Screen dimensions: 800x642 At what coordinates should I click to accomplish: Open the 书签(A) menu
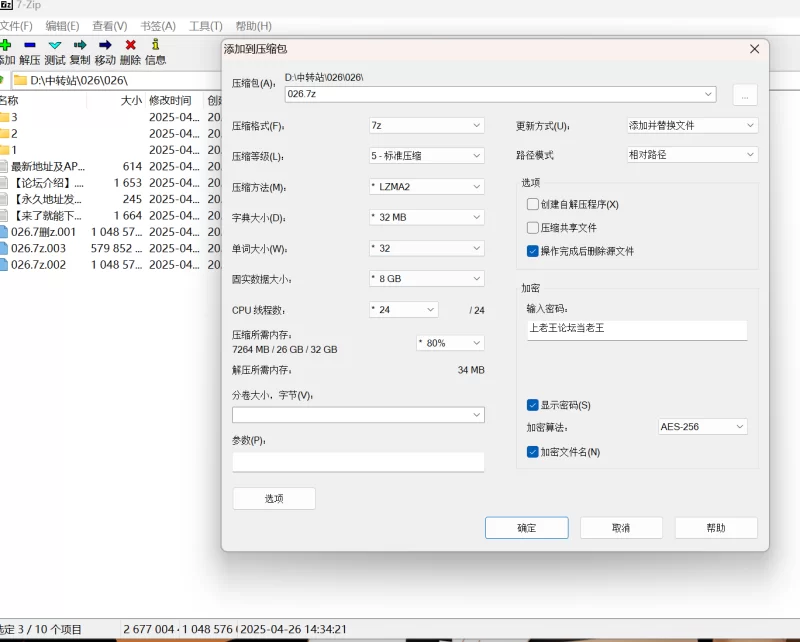(x=158, y=26)
